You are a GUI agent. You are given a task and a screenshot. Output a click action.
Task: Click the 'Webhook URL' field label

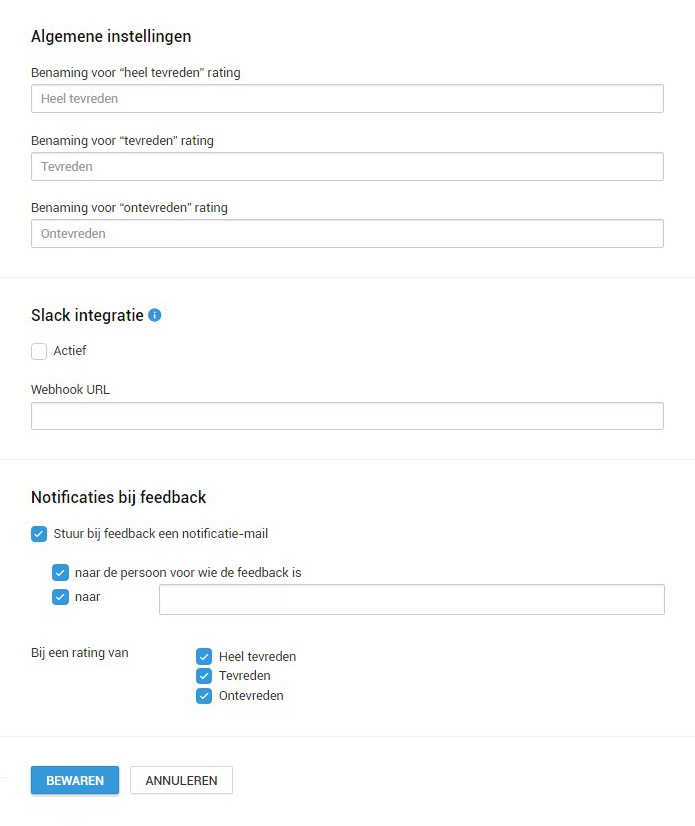[x=70, y=389]
